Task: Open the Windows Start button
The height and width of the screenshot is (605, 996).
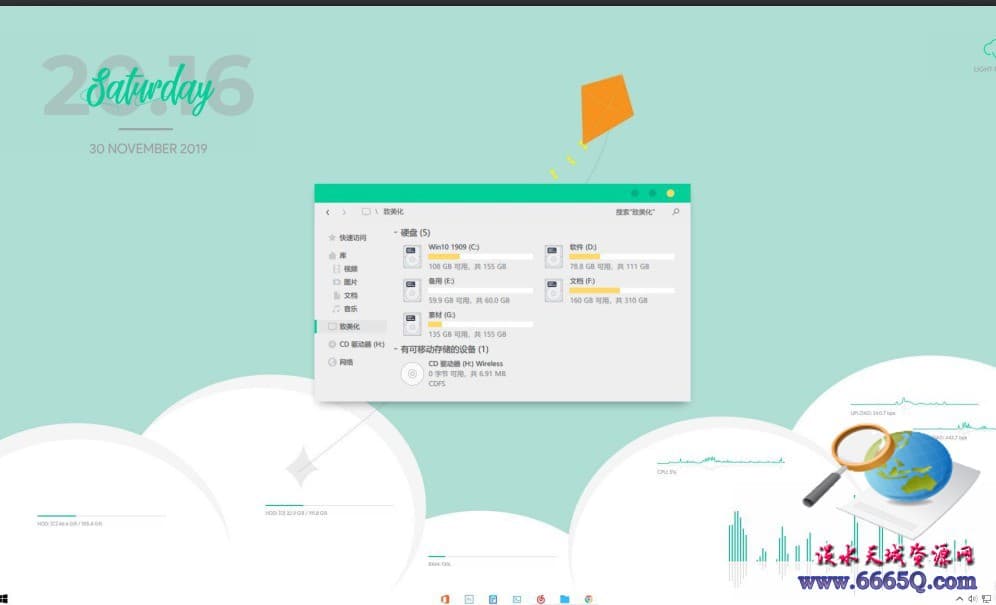Action: 4,599
